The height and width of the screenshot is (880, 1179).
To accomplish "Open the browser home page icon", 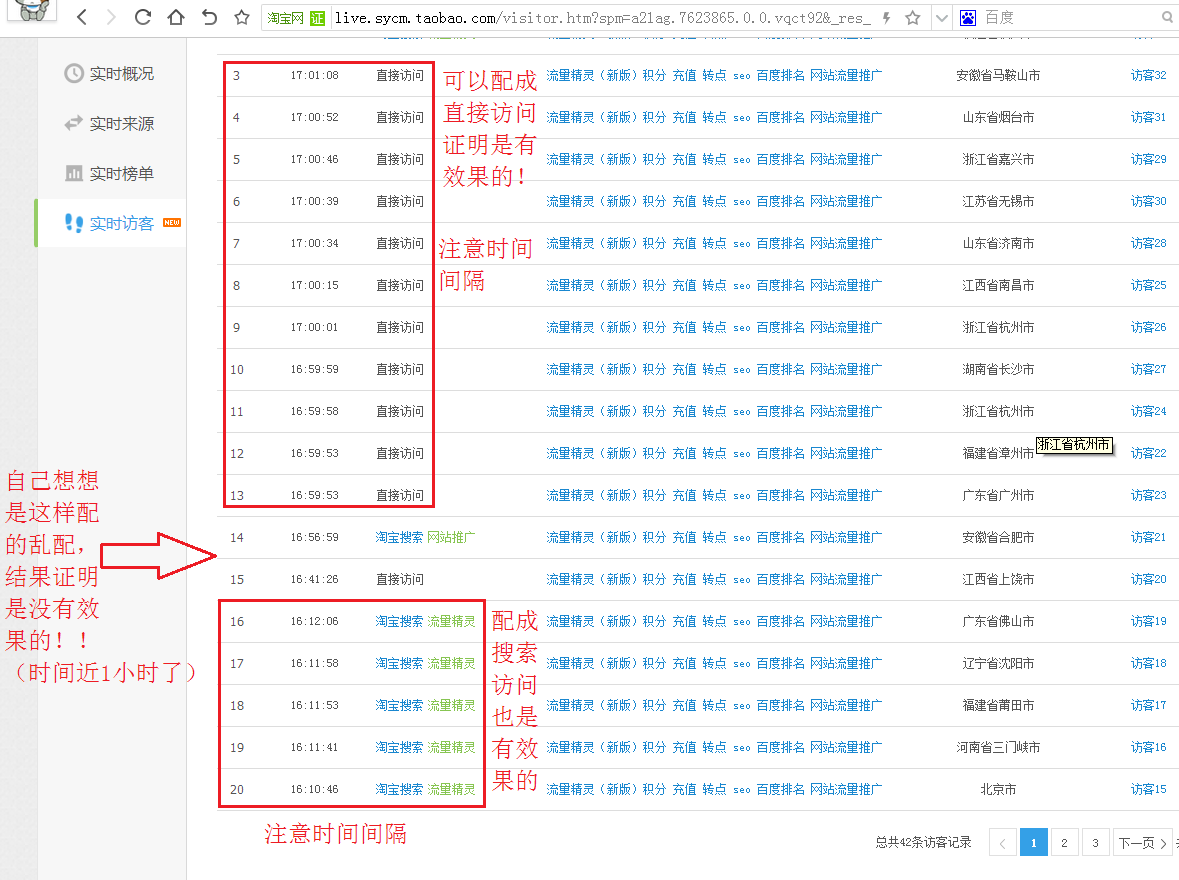I will pos(176,17).
